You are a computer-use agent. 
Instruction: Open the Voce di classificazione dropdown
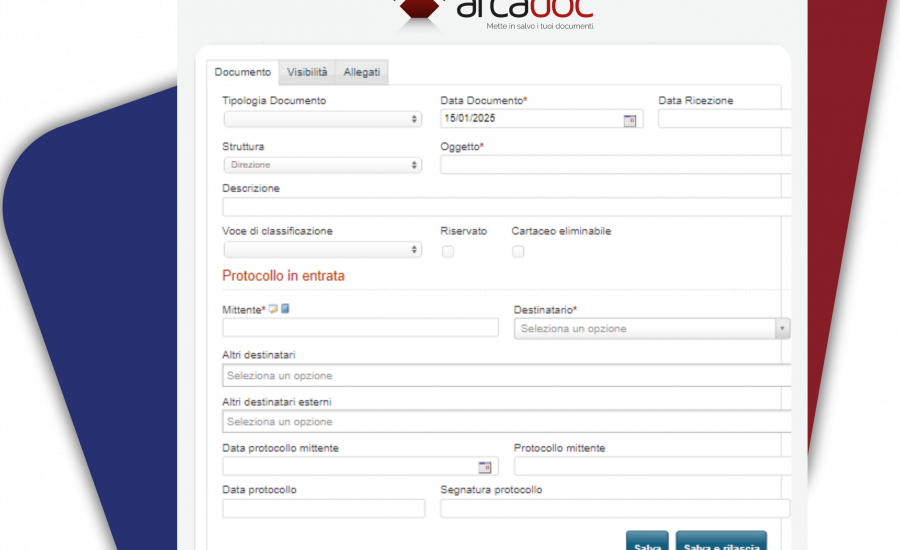[323, 249]
